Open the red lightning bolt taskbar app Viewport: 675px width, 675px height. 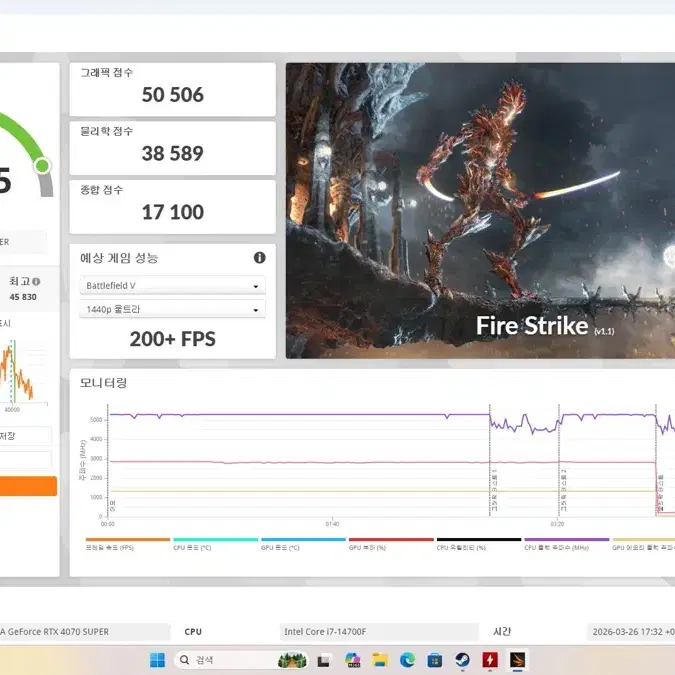(490, 660)
